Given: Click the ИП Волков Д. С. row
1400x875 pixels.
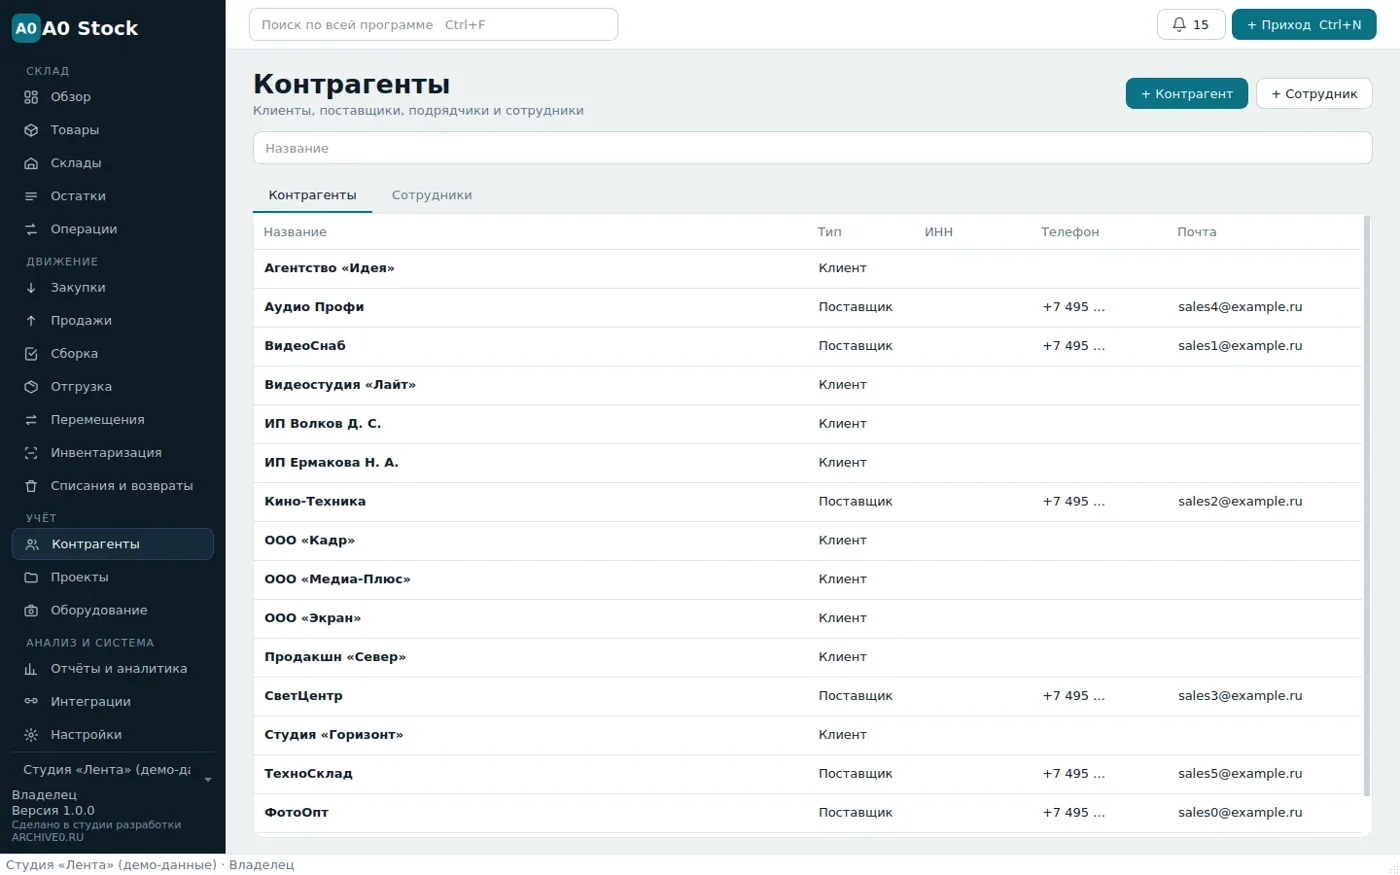Looking at the screenshot, I should [x=808, y=424].
